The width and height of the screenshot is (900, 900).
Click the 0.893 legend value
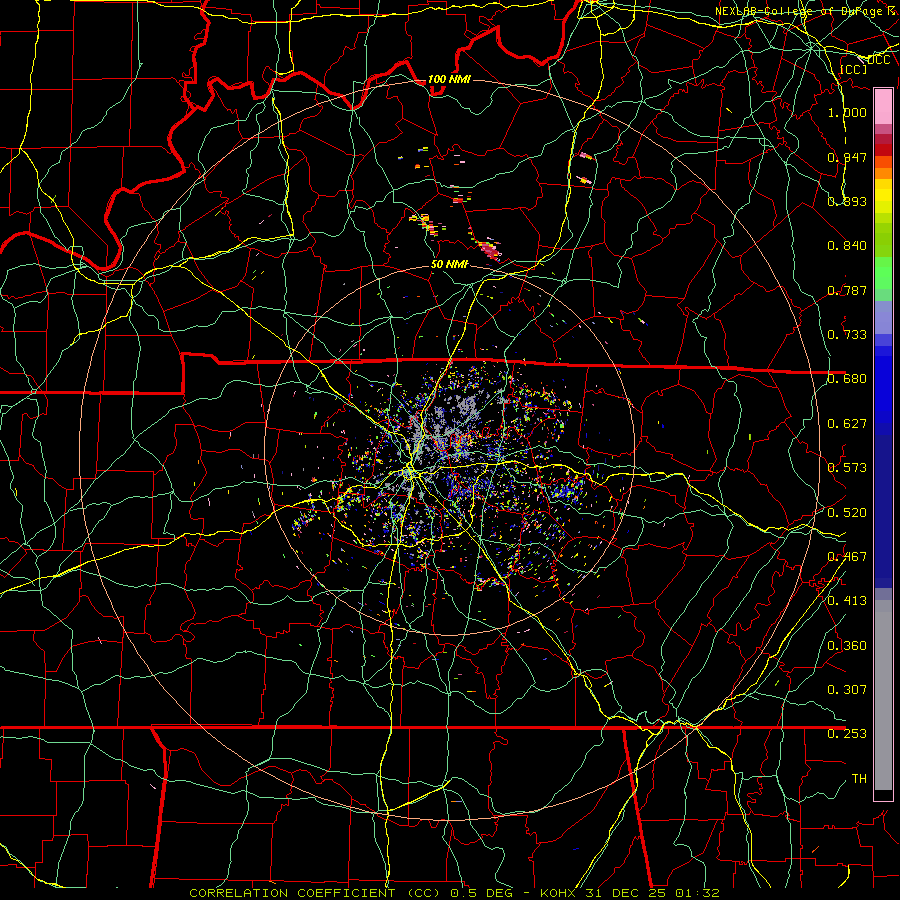[x=847, y=201]
